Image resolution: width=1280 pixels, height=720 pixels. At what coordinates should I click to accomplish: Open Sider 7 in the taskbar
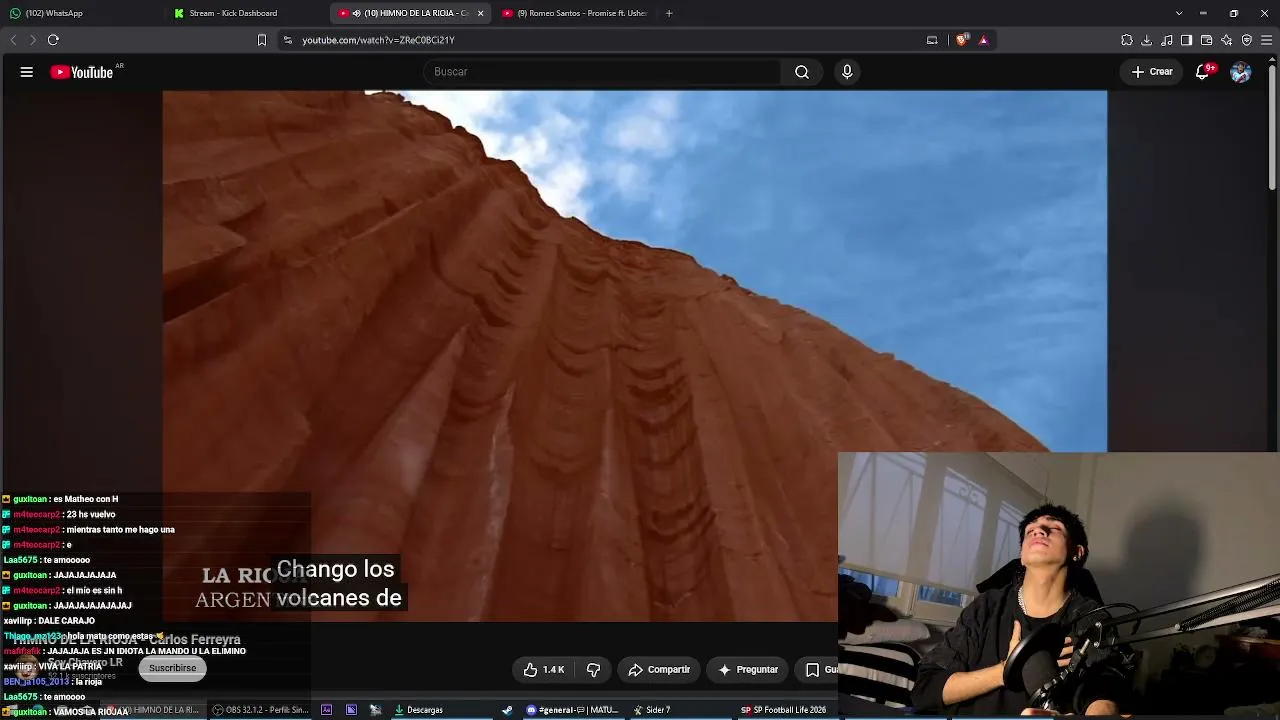(x=652, y=710)
